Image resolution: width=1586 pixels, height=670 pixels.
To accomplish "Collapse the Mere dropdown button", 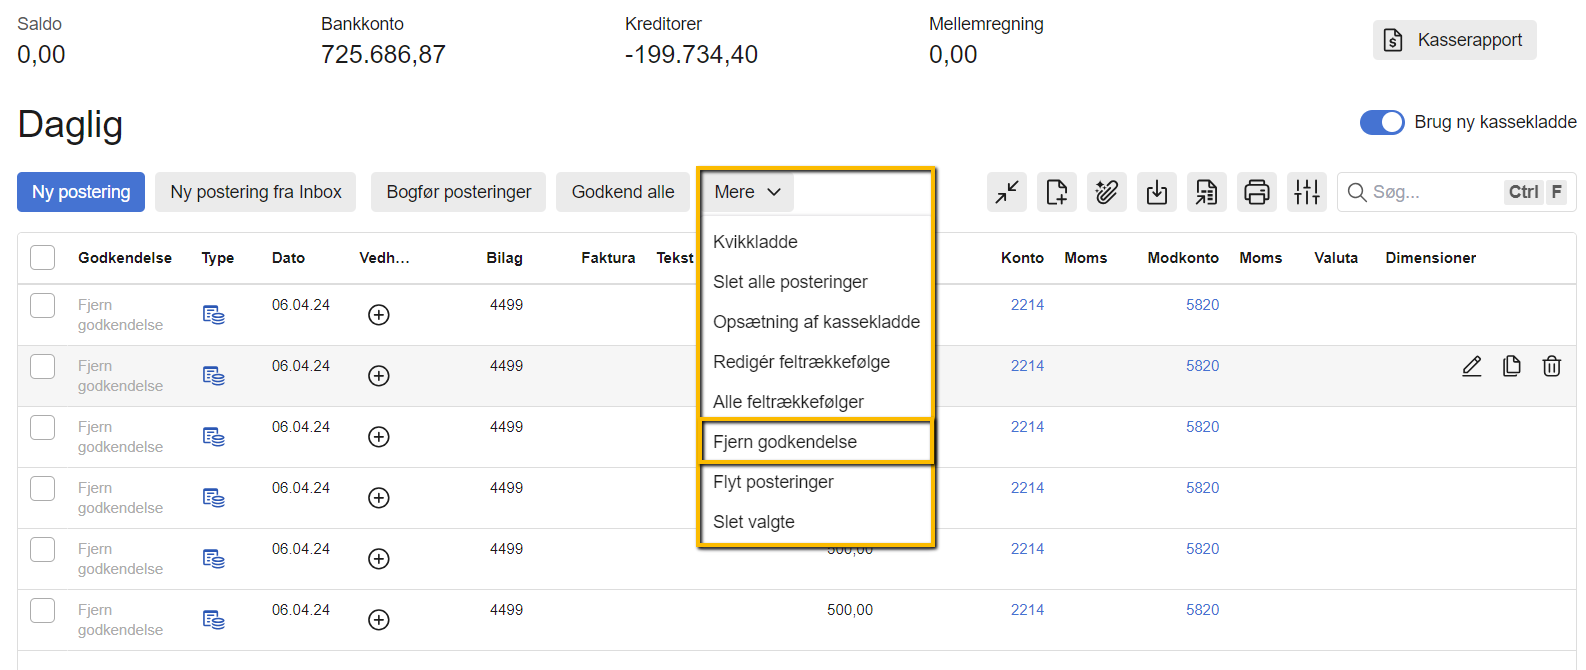I will point(747,192).
